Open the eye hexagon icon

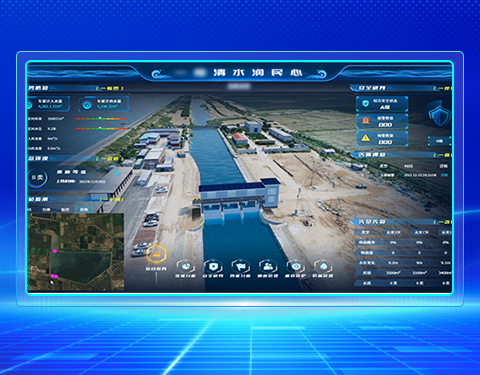pyautogui.click(x=296, y=267)
